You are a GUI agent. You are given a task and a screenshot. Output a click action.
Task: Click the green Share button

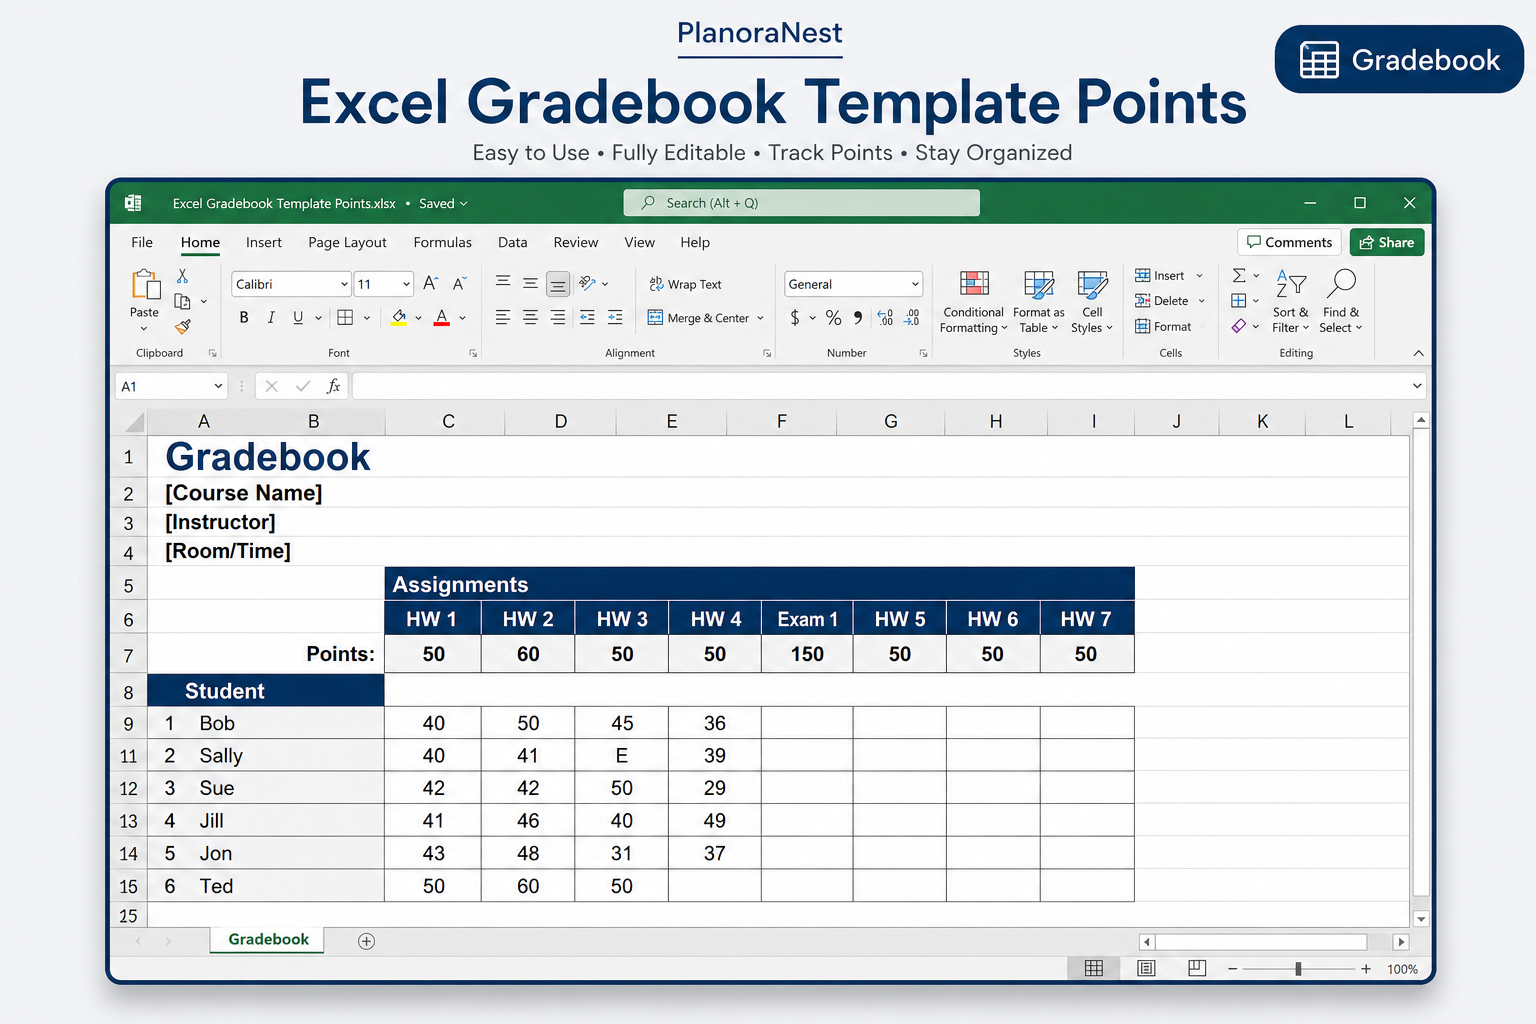click(1386, 242)
